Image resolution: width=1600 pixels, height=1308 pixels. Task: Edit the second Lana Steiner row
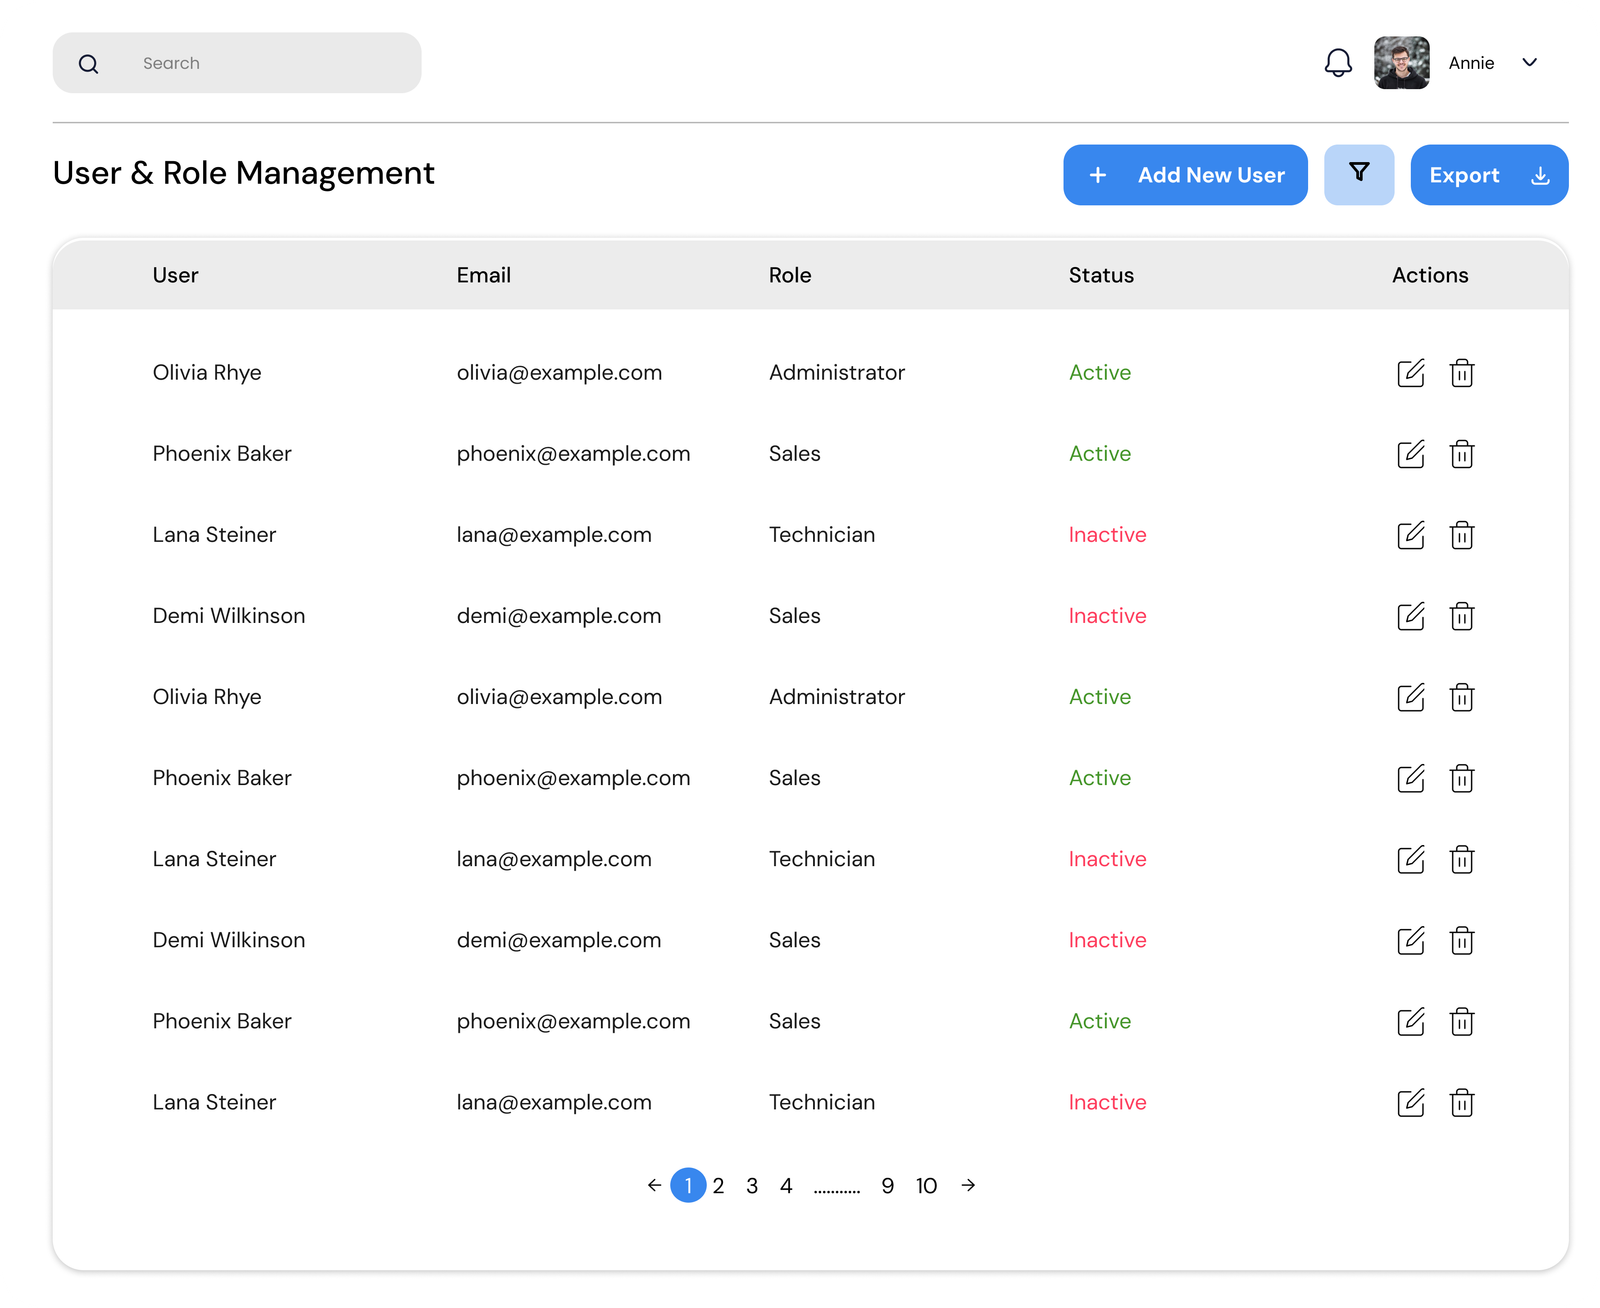pyautogui.click(x=1410, y=859)
